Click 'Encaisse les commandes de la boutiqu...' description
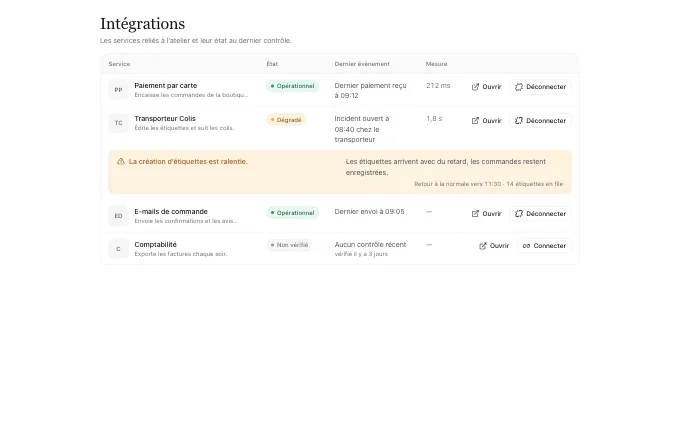680x425 pixels. pyautogui.click(x=191, y=95)
